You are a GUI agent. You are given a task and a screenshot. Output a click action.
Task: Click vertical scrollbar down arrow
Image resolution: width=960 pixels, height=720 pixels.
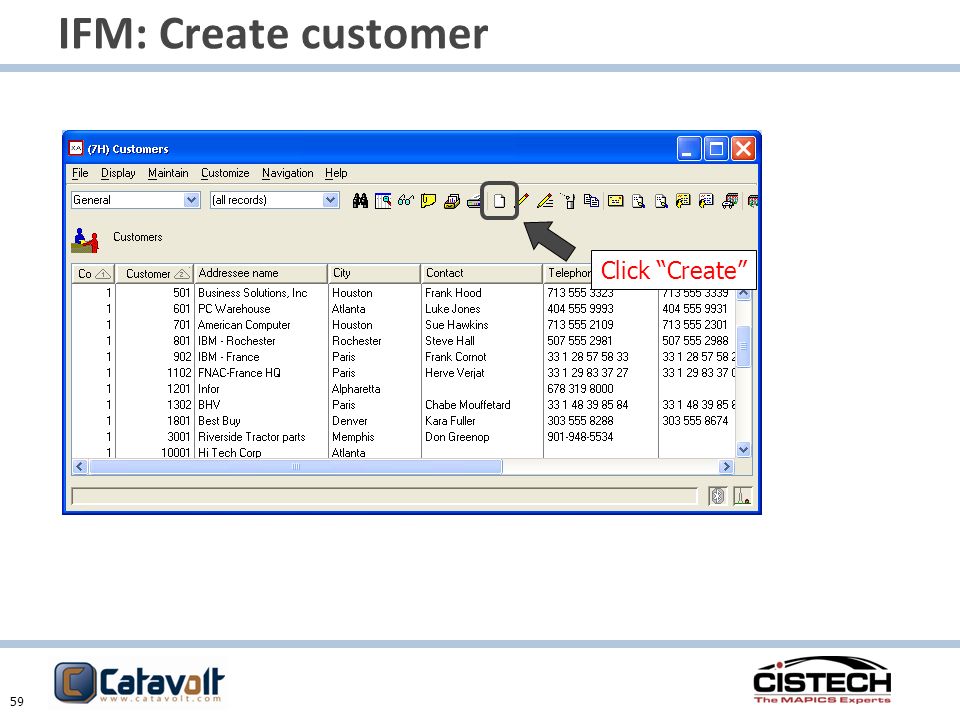click(x=743, y=450)
